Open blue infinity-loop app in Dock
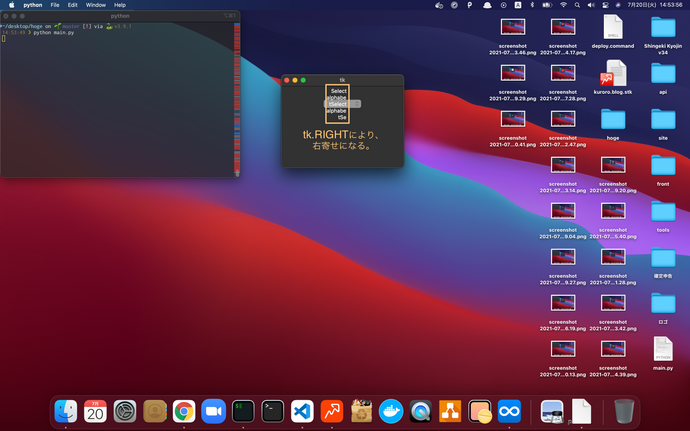Screen dimensions: 690x431 point(509,412)
